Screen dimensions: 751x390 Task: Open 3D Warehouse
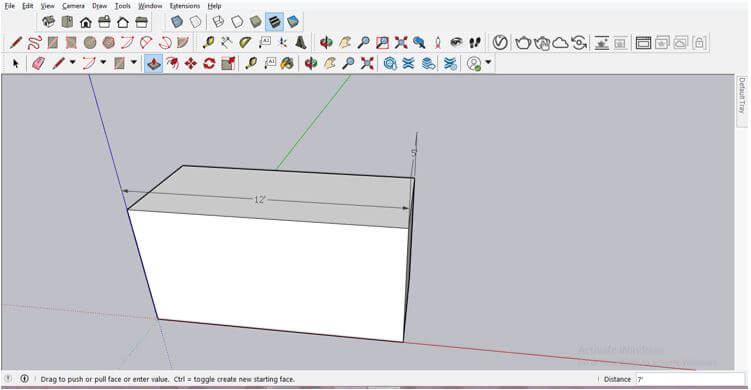(390, 63)
